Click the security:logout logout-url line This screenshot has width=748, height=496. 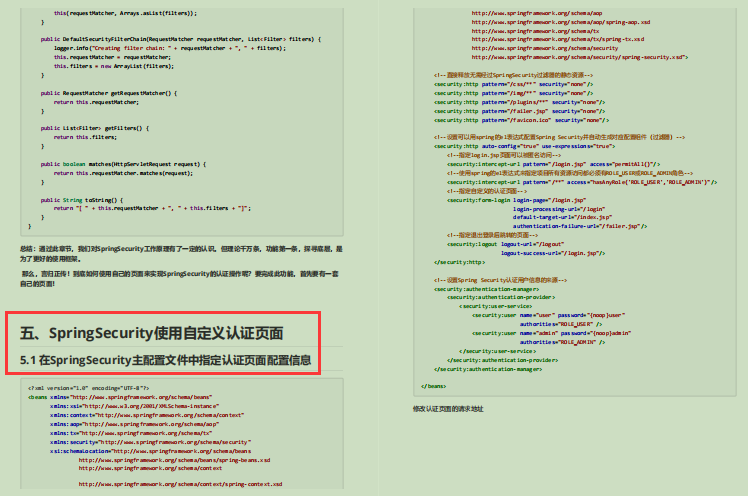506,244
